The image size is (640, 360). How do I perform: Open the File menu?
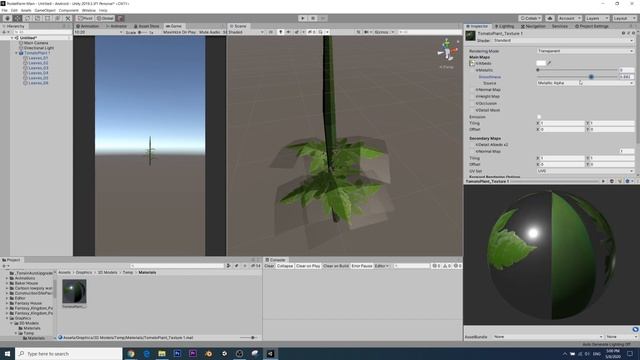point(4,10)
